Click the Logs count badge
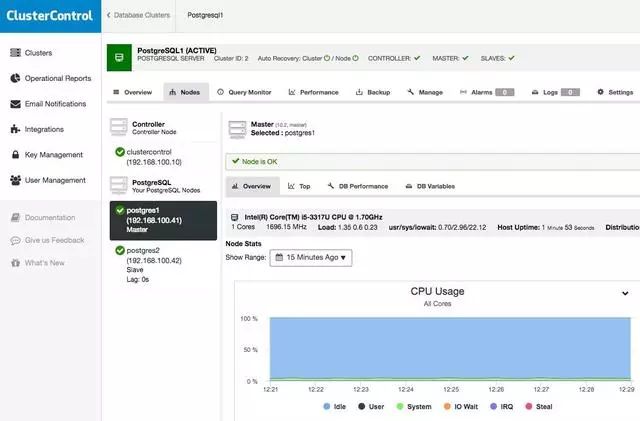Image resolution: width=640 pixels, height=421 pixels. [x=570, y=92]
